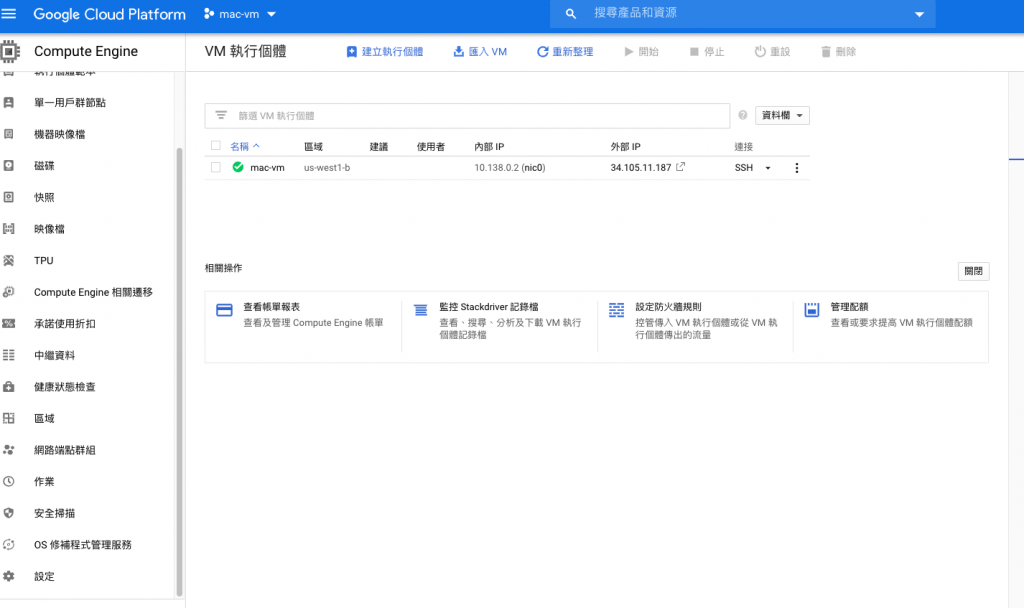Click 匯入 VM import button
The image size is (1024, 608).
(x=480, y=52)
